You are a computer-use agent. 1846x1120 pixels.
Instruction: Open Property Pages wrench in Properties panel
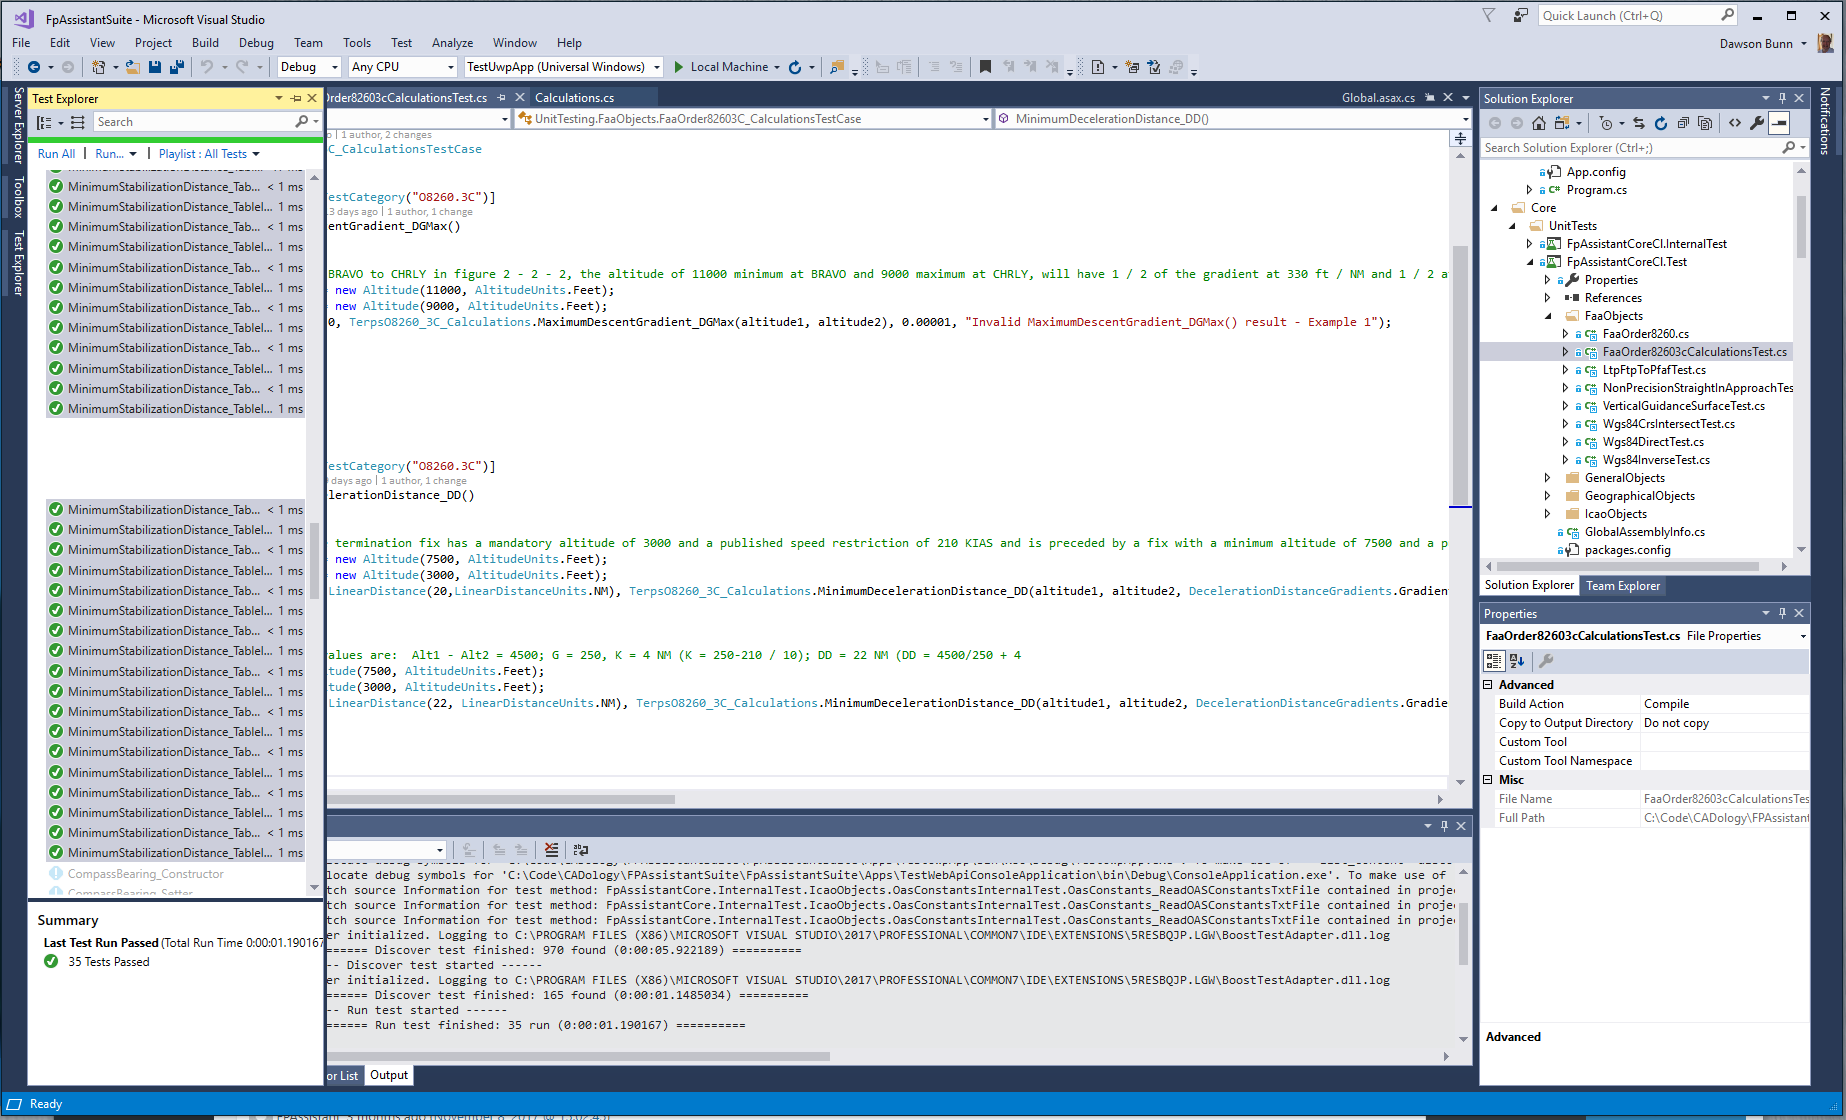pyautogui.click(x=1546, y=661)
